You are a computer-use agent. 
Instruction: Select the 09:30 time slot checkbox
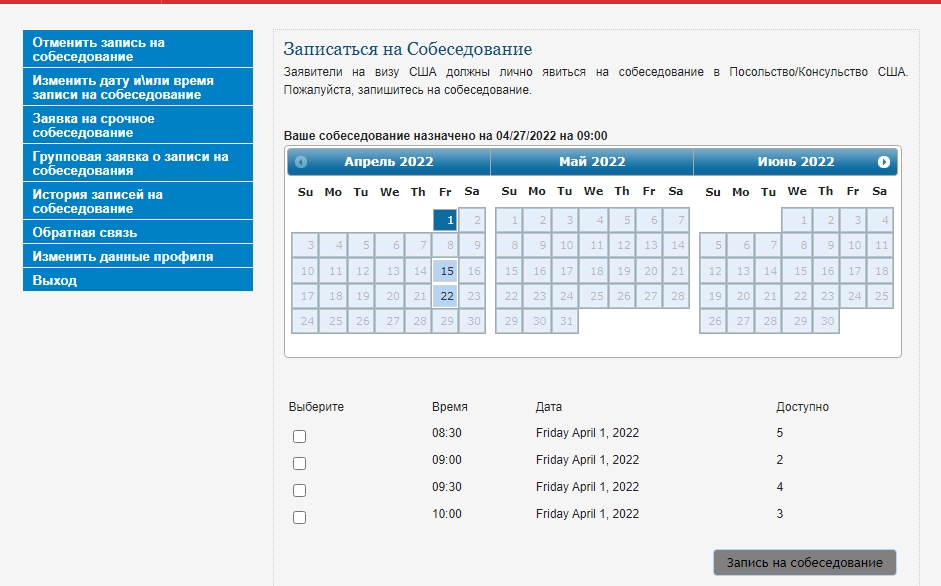pos(299,490)
